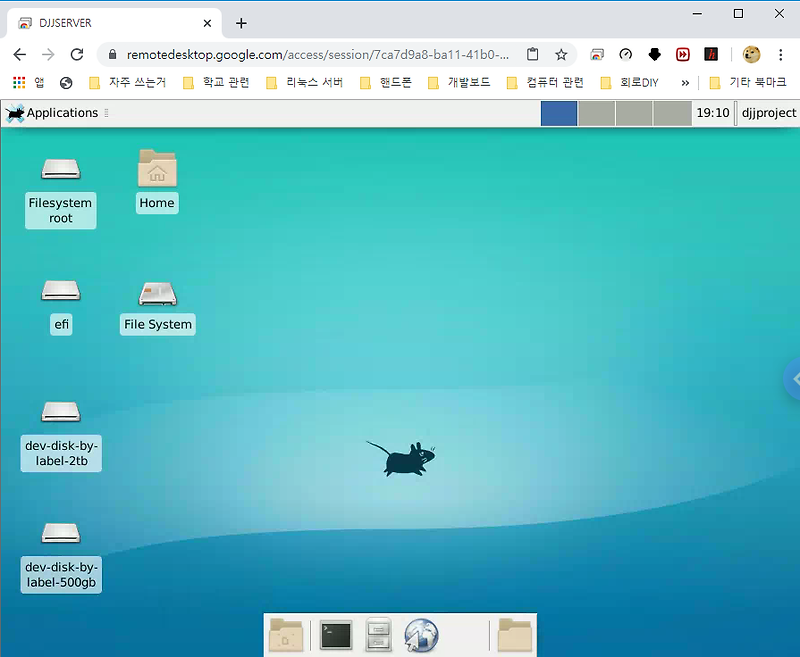800x657 pixels.
Task: Reload the remote desktop page
Action: (x=77, y=55)
